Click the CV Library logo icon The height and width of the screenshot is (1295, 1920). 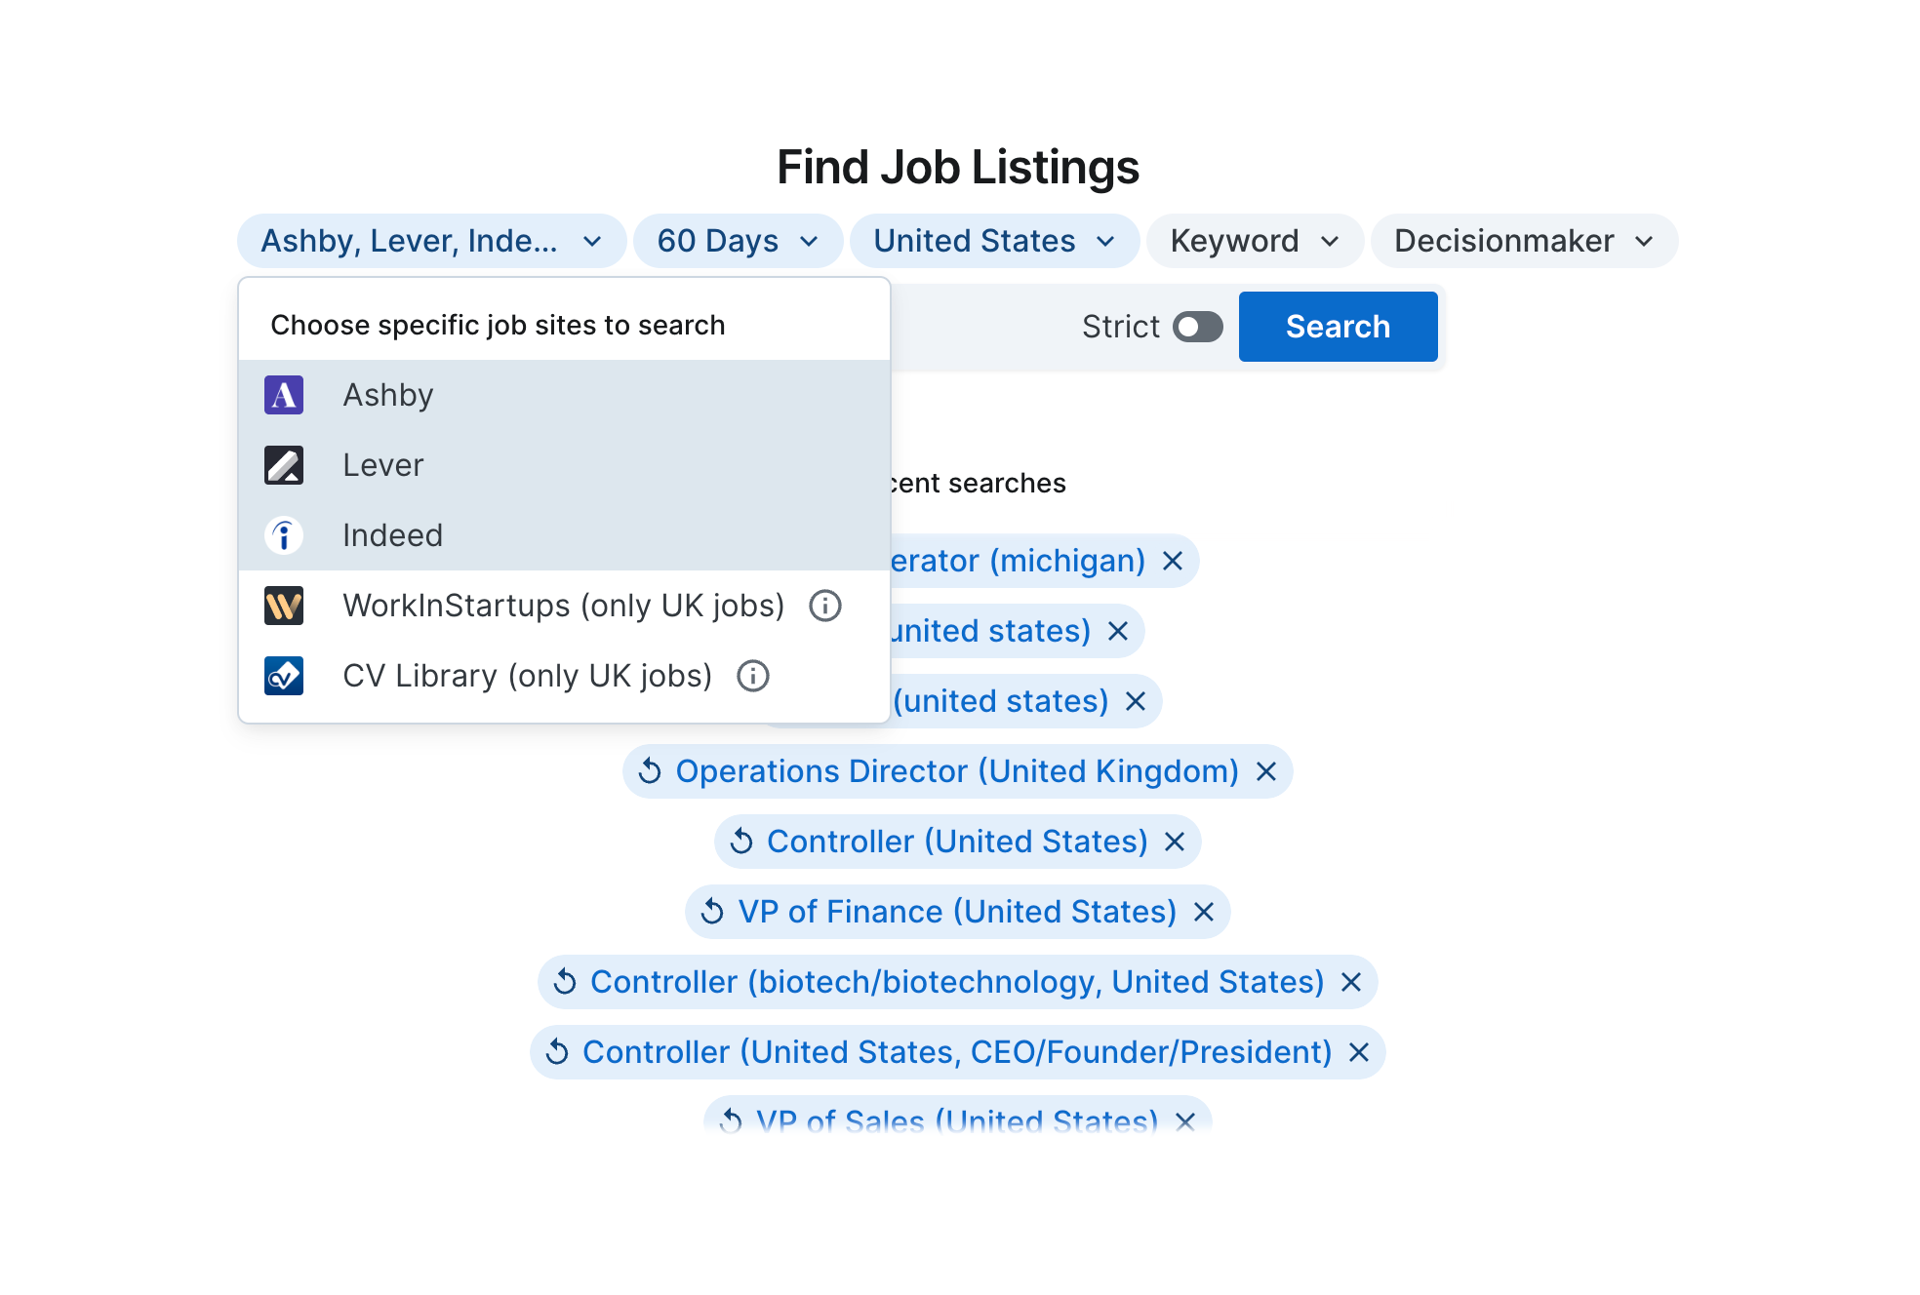coord(284,676)
